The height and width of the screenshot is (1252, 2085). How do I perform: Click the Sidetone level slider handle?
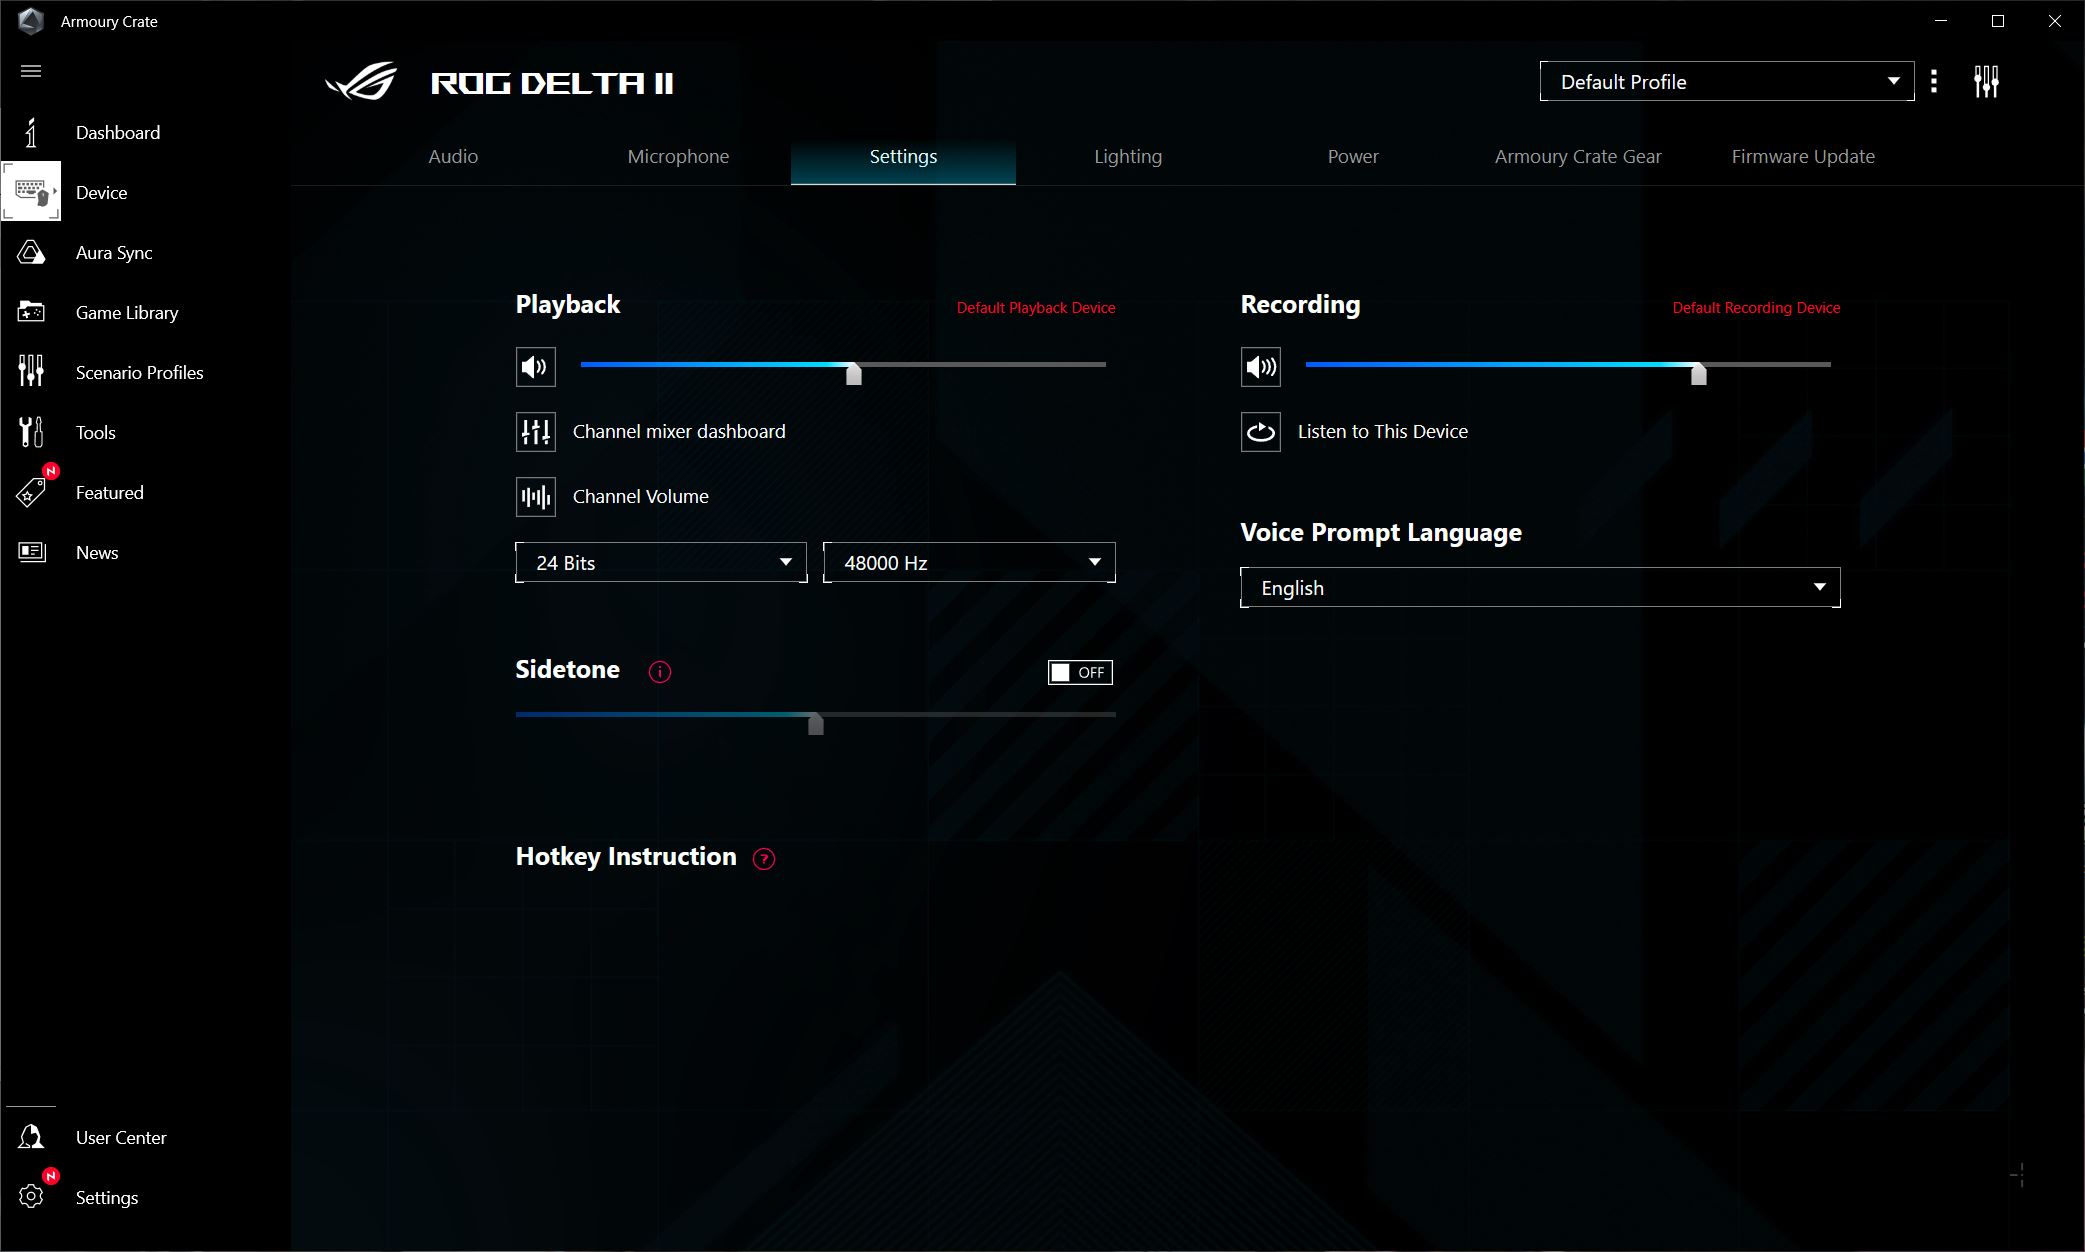pos(816,723)
